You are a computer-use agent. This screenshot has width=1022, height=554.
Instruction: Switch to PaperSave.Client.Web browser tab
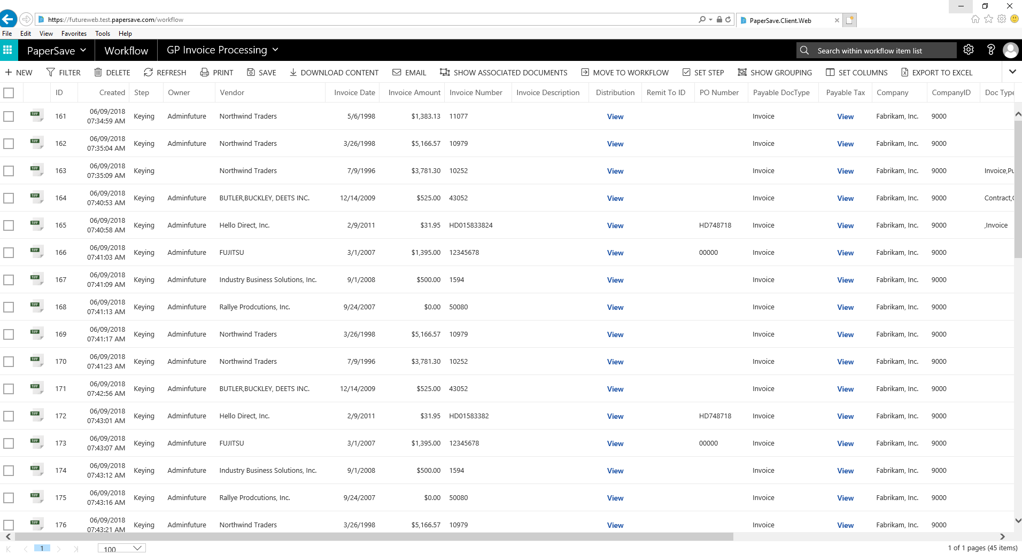tap(789, 20)
